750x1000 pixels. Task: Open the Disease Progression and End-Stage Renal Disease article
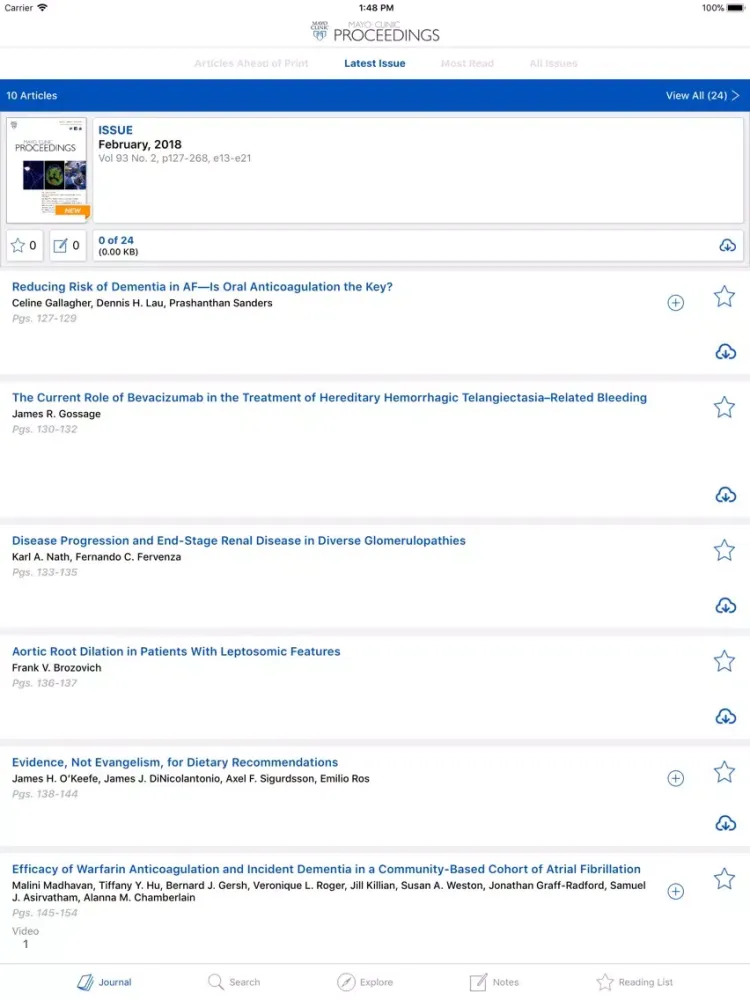coord(238,541)
